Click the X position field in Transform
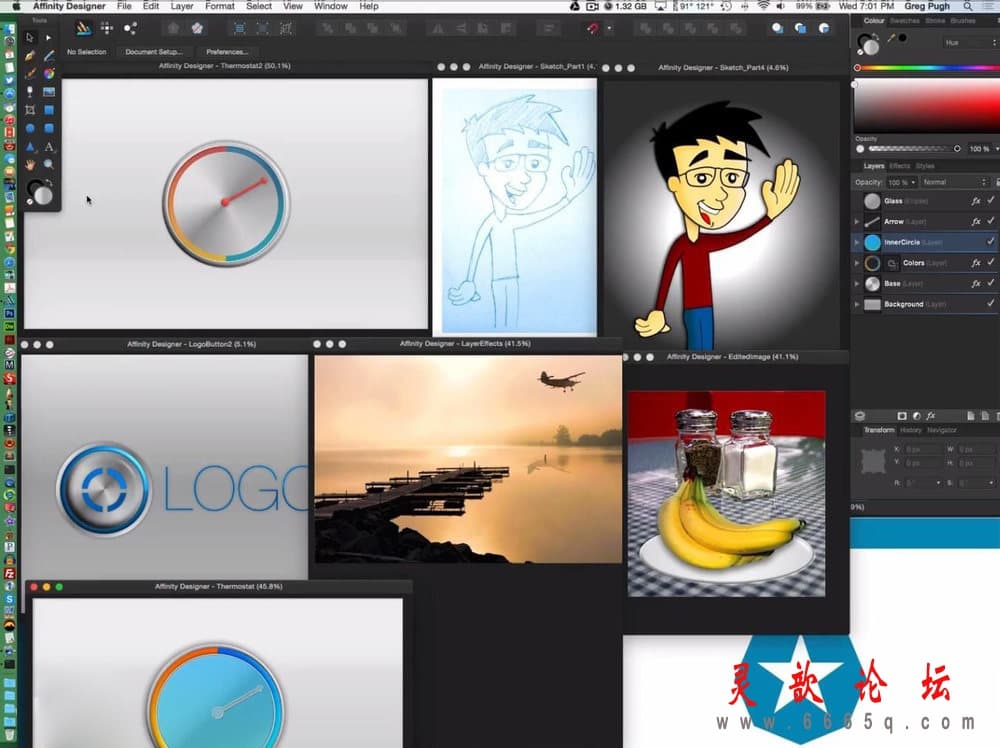 pos(923,450)
